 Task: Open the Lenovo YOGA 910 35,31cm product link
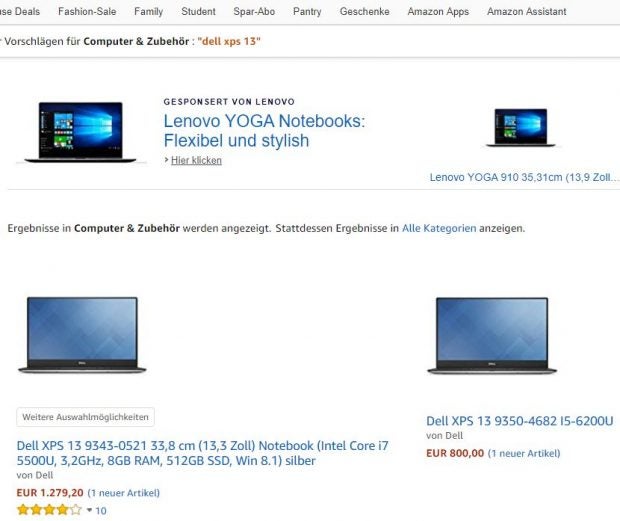click(x=524, y=177)
